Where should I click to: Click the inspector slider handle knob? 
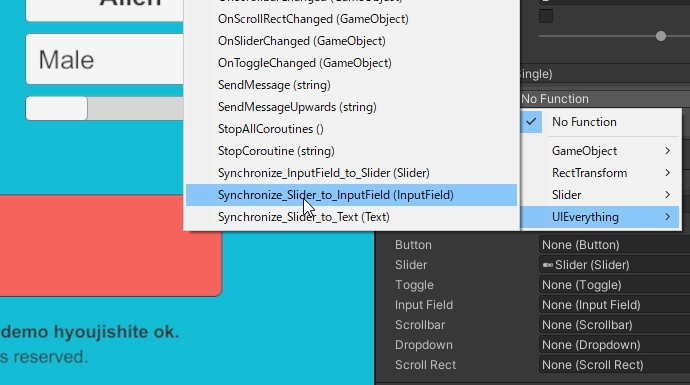pyautogui.click(x=661, y=36)
